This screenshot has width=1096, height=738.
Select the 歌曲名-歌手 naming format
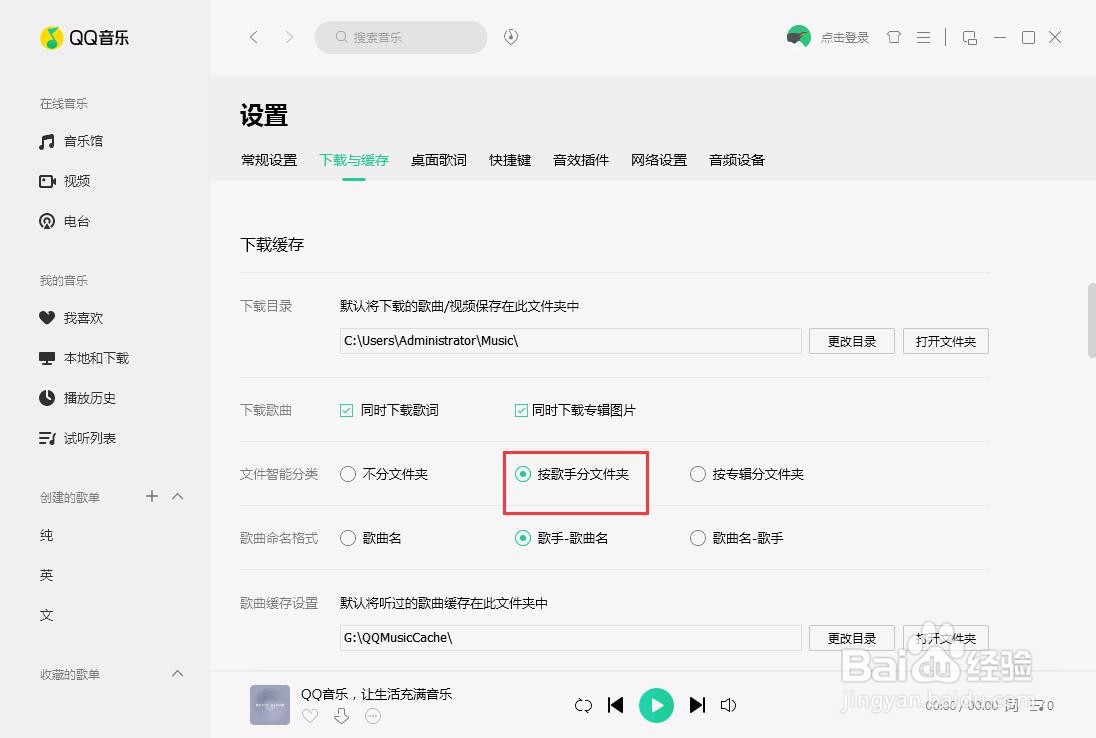697,538
